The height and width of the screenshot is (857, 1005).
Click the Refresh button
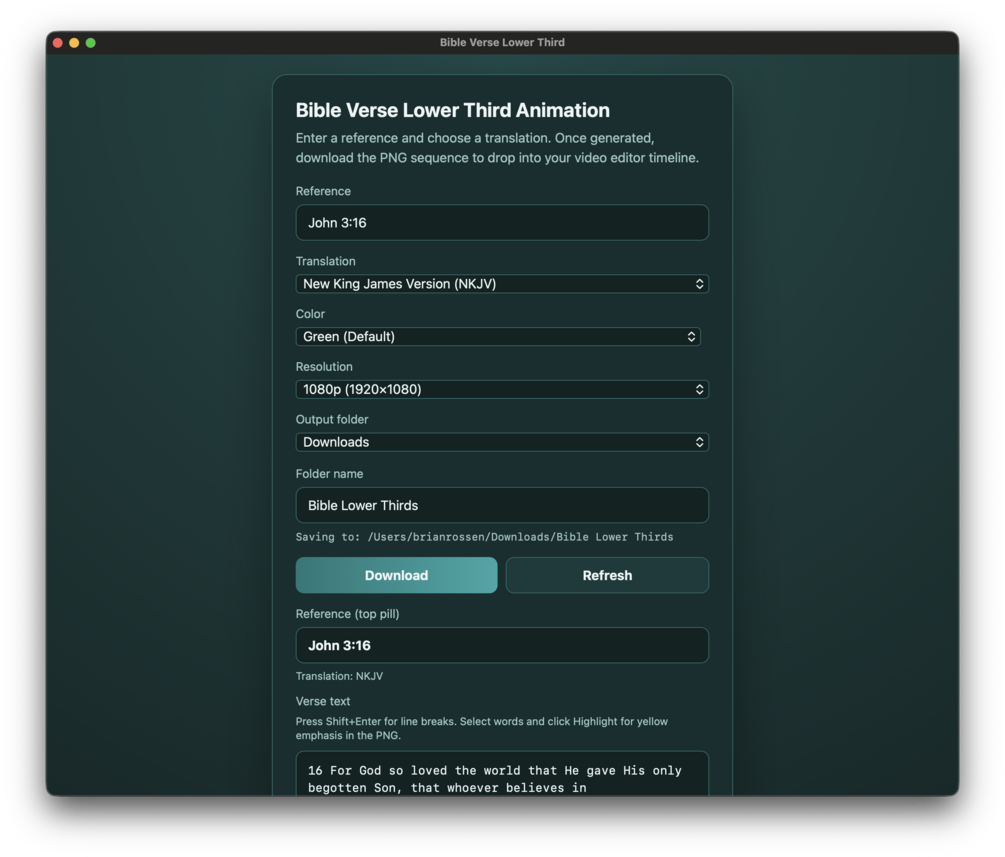click(607, 575)
